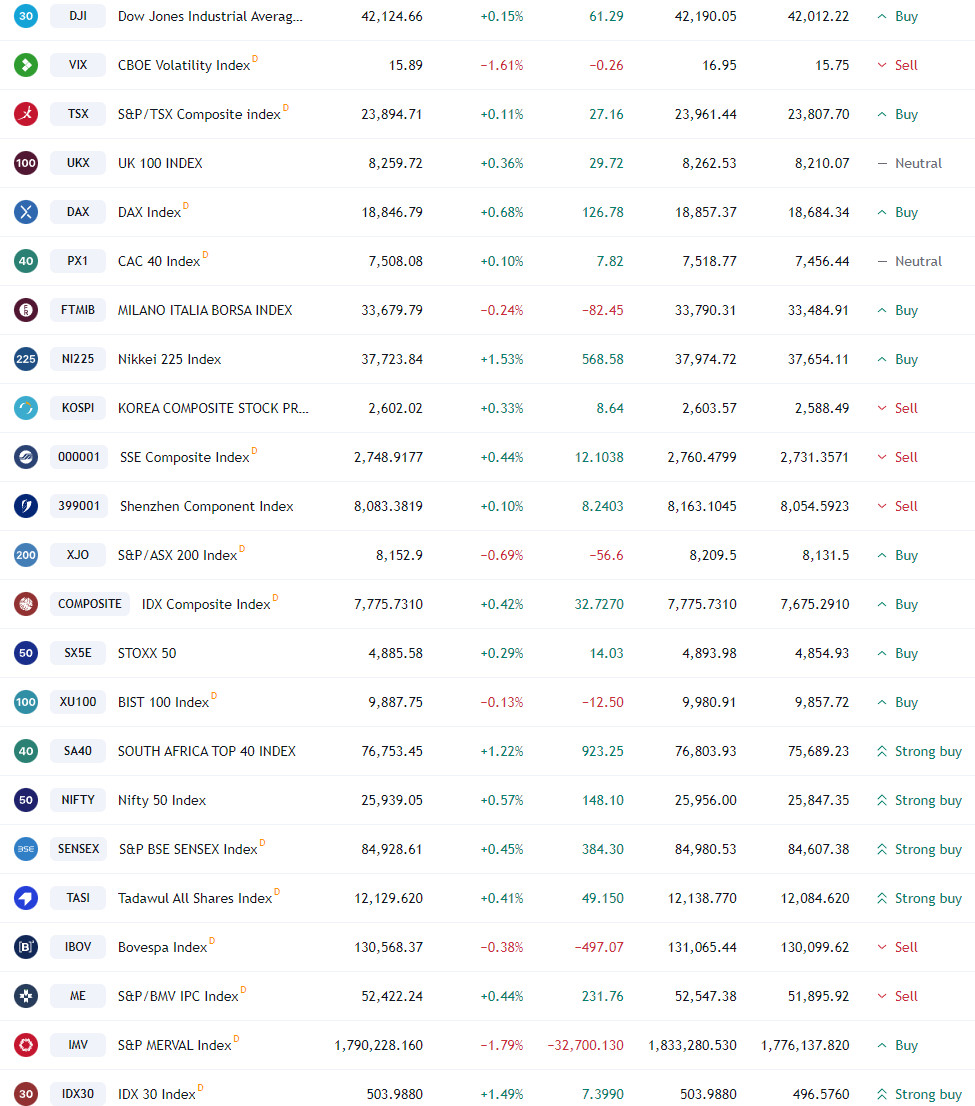Click the ASX 200 logo icon

point(25,555)
